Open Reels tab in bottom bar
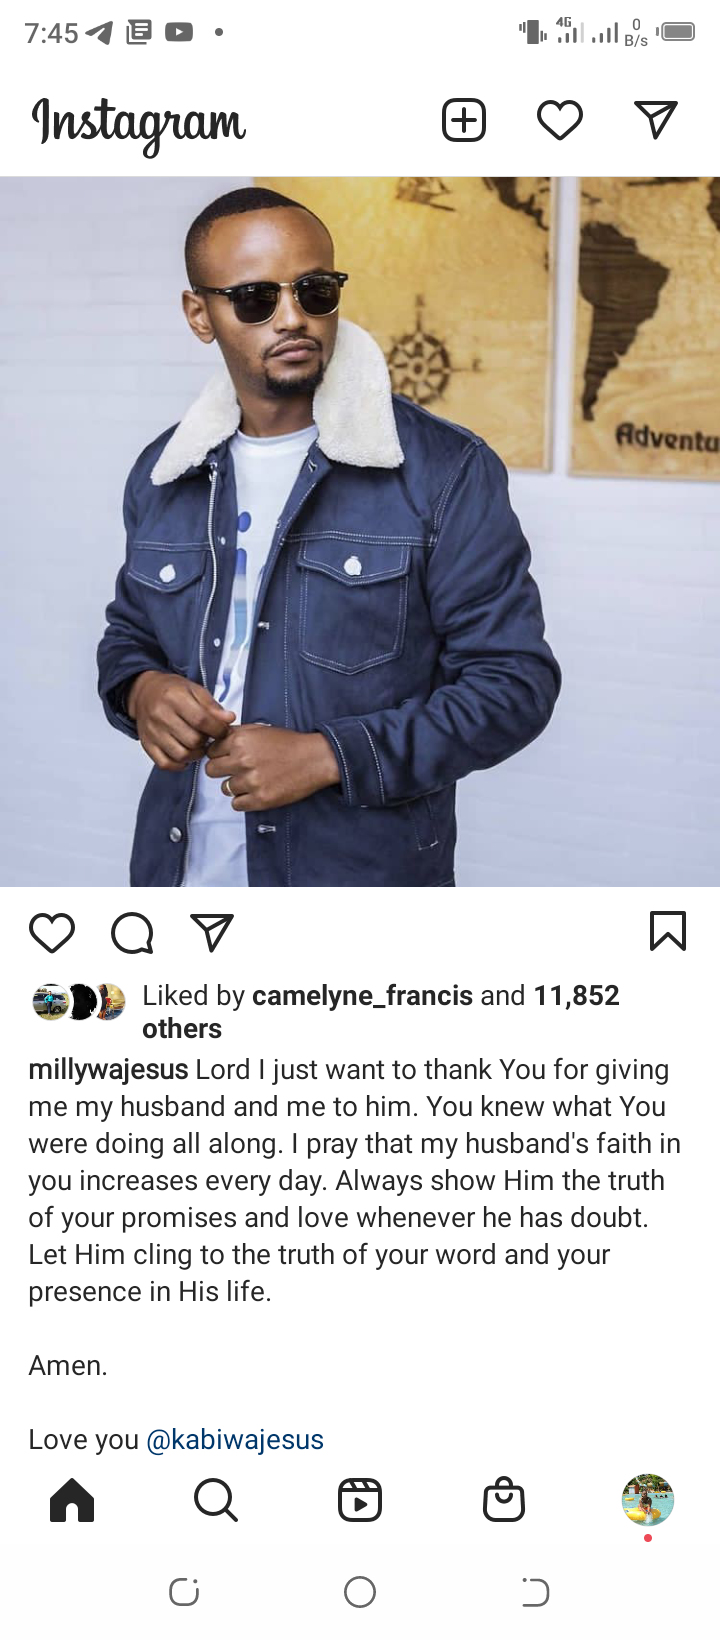This screenshot has width=720, height=1640. tap(360, 1500)
